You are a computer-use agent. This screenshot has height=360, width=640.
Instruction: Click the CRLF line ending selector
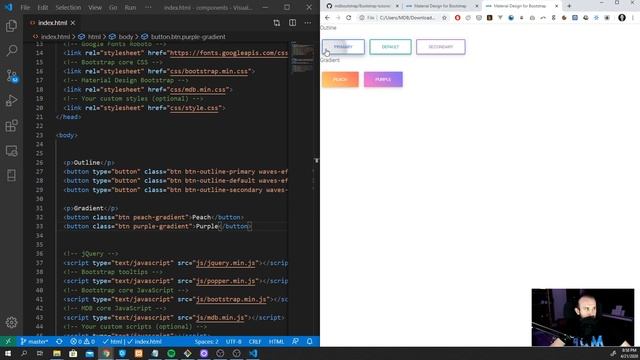(x=255, y=342)
